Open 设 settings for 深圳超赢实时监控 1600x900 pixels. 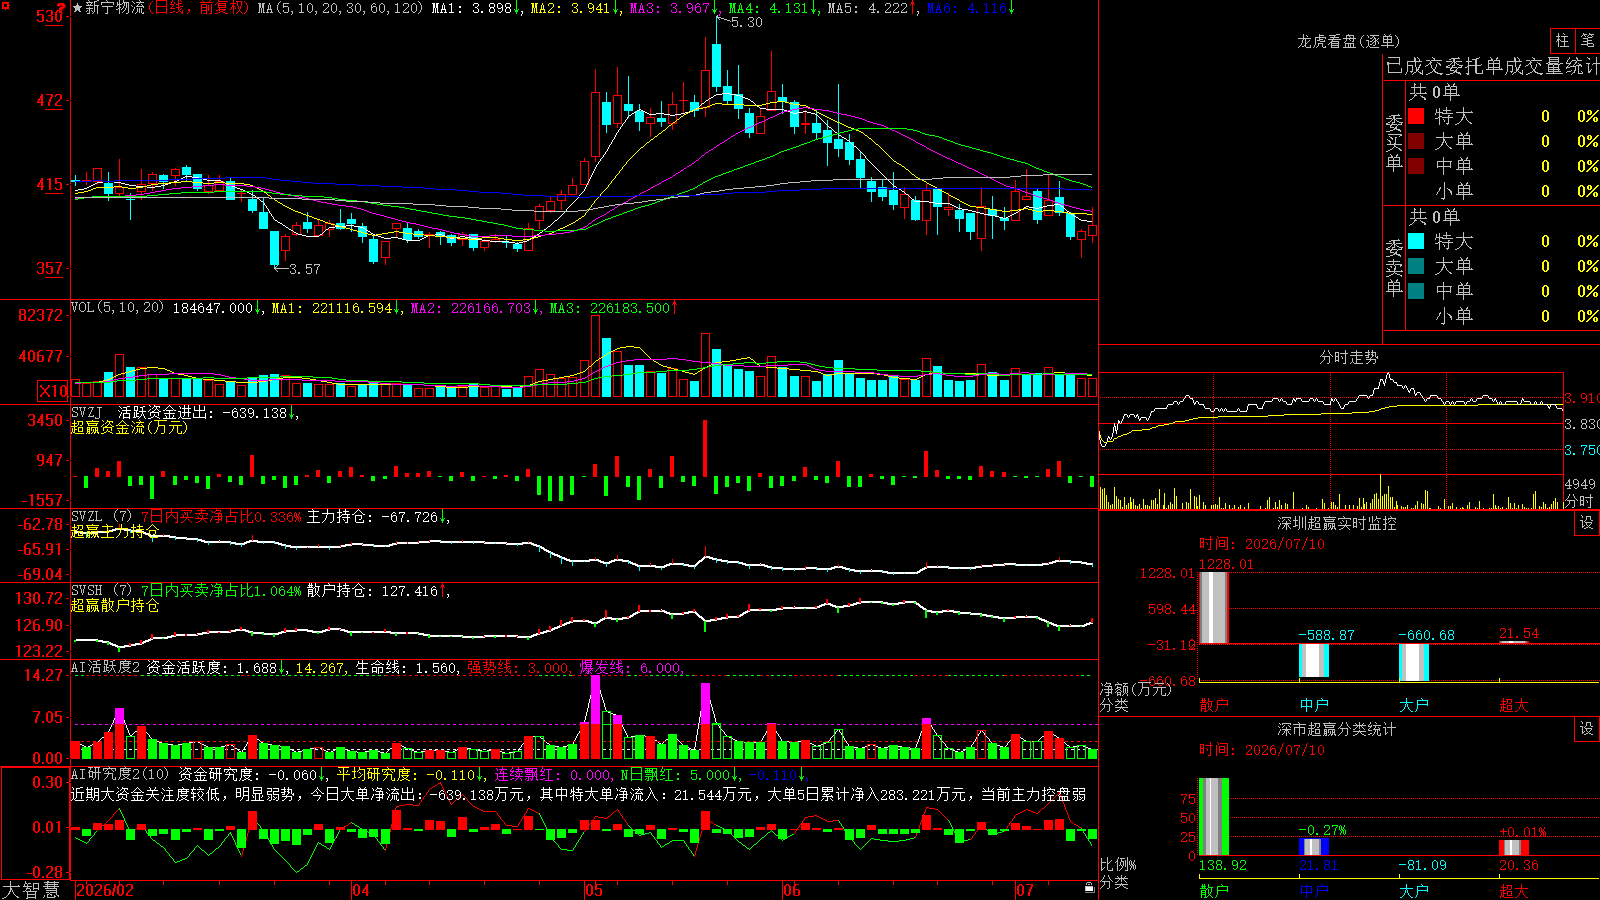pos(1587,523)
